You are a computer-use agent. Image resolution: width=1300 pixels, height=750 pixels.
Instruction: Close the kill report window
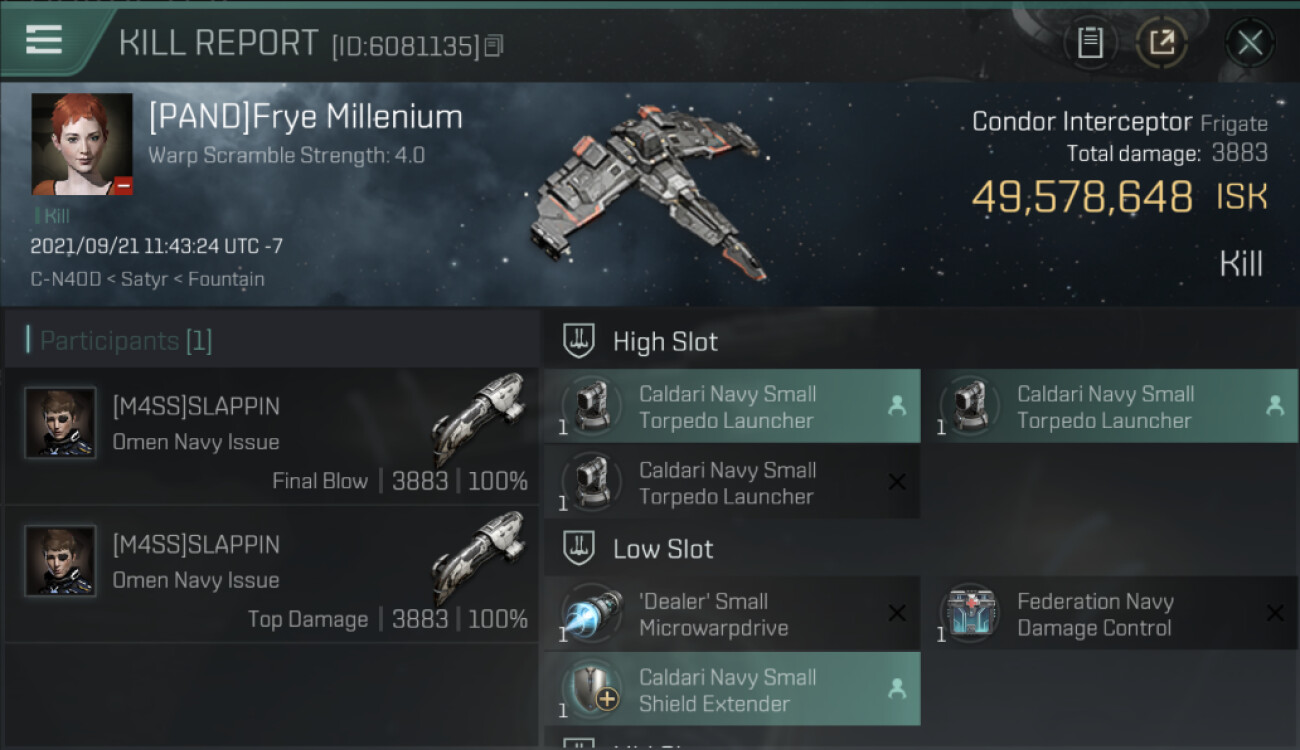1250,42
